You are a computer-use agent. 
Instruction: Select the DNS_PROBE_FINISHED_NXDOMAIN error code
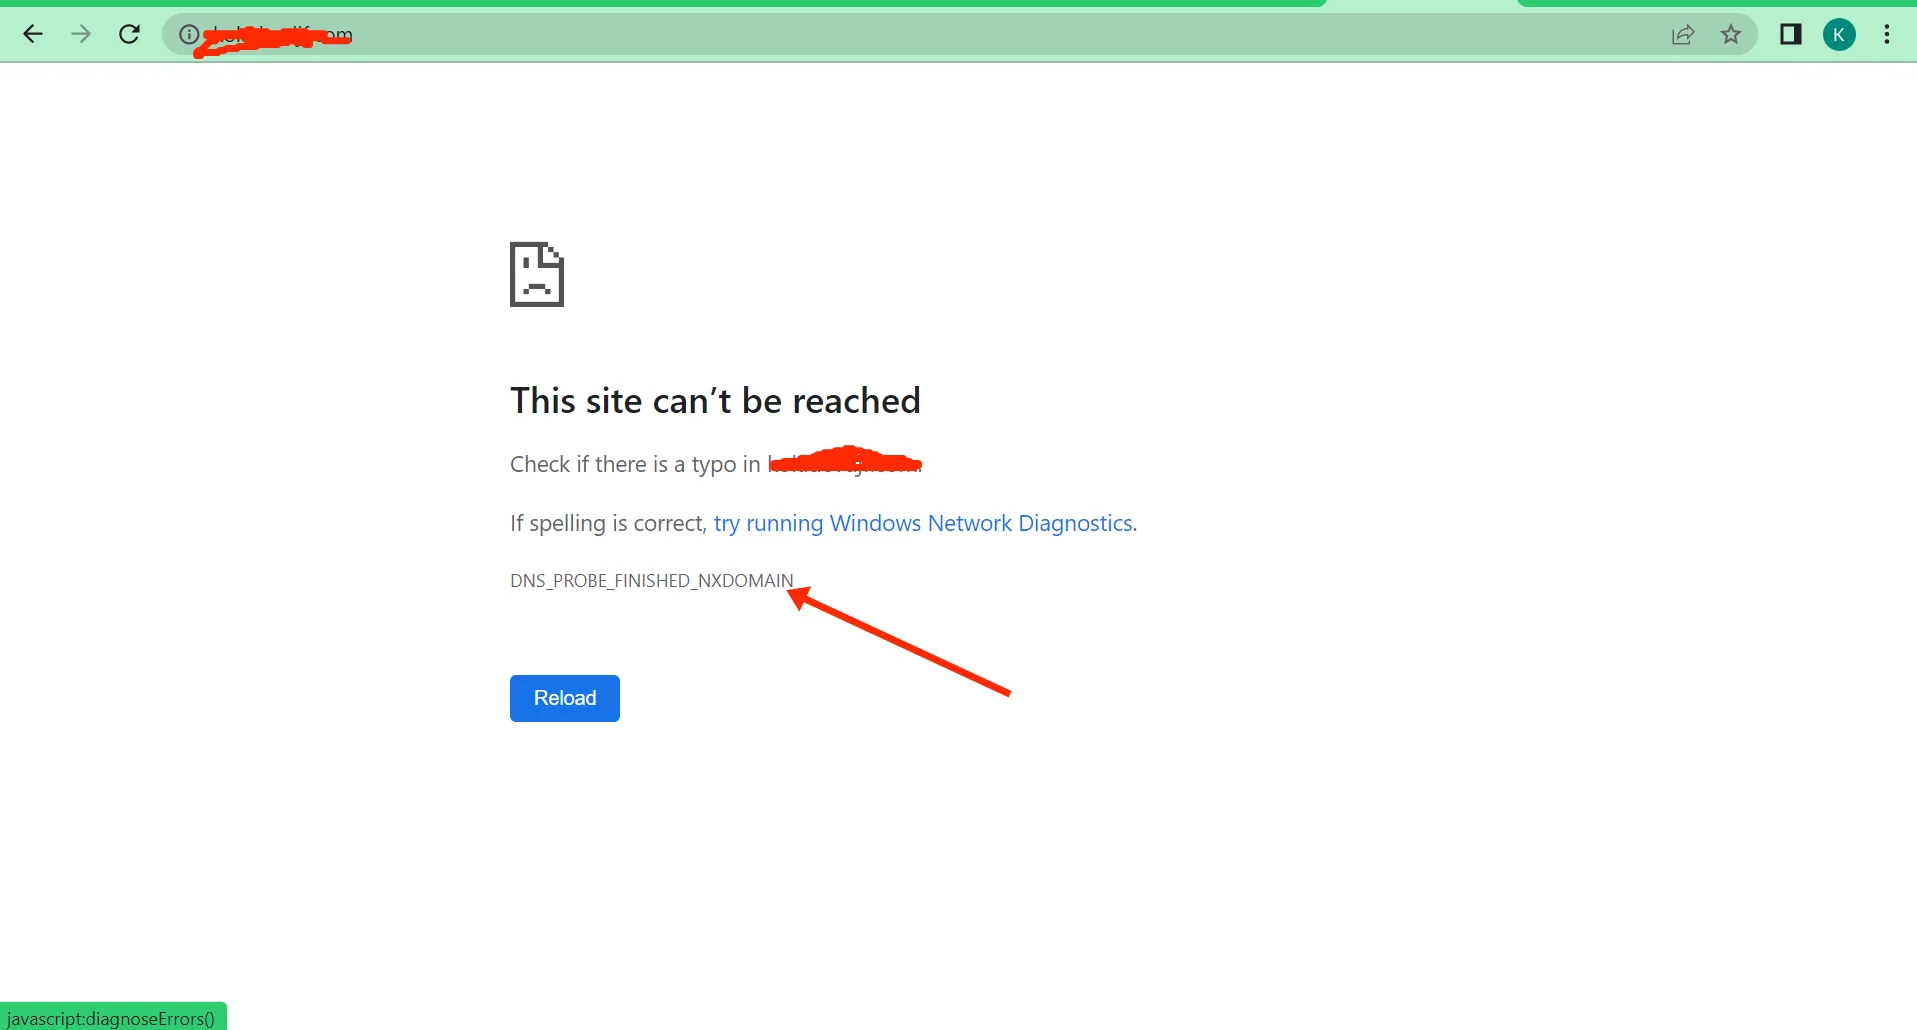coord(652,581)
